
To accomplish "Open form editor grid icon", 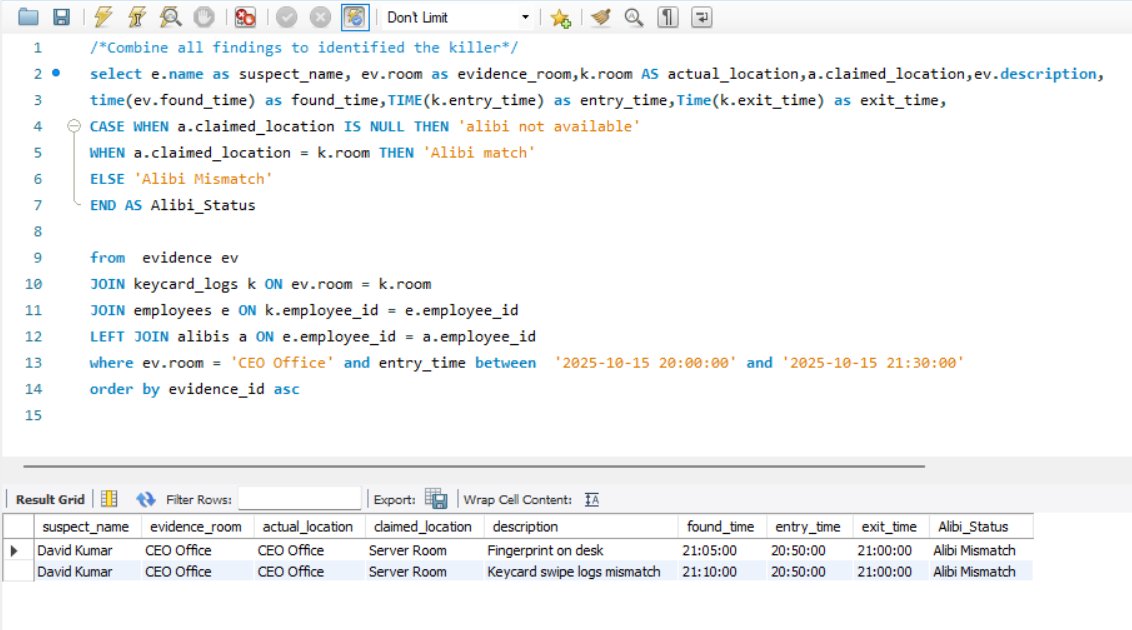I will [x=109, y=499].
